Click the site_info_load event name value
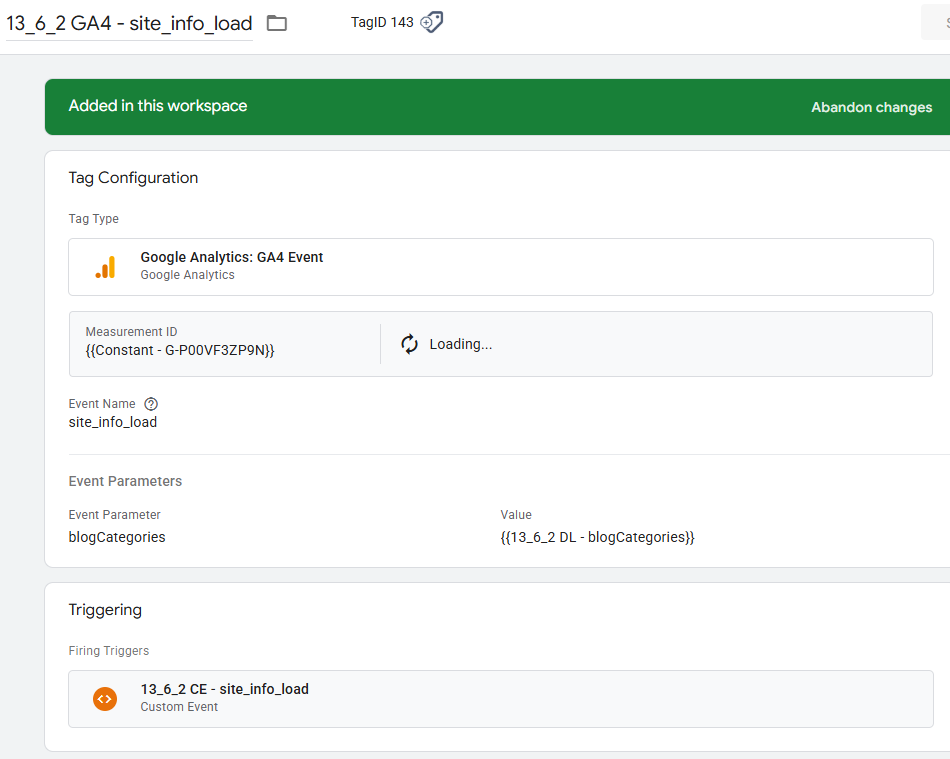Viewport: 950px width, 759px height. coord(113,422)
